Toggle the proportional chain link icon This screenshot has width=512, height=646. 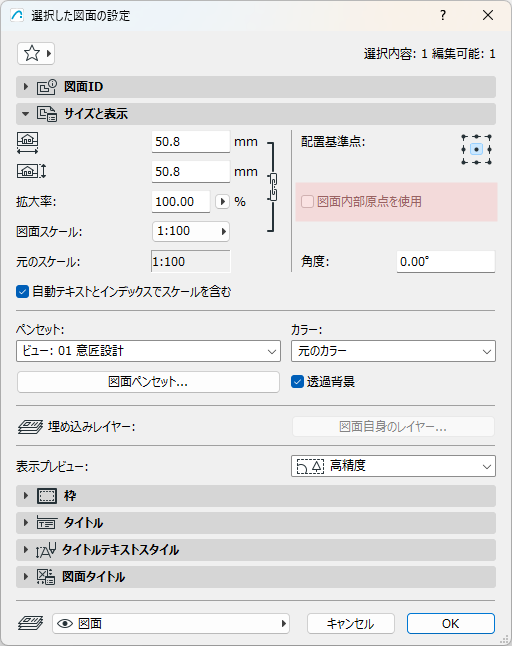point(273,187)
